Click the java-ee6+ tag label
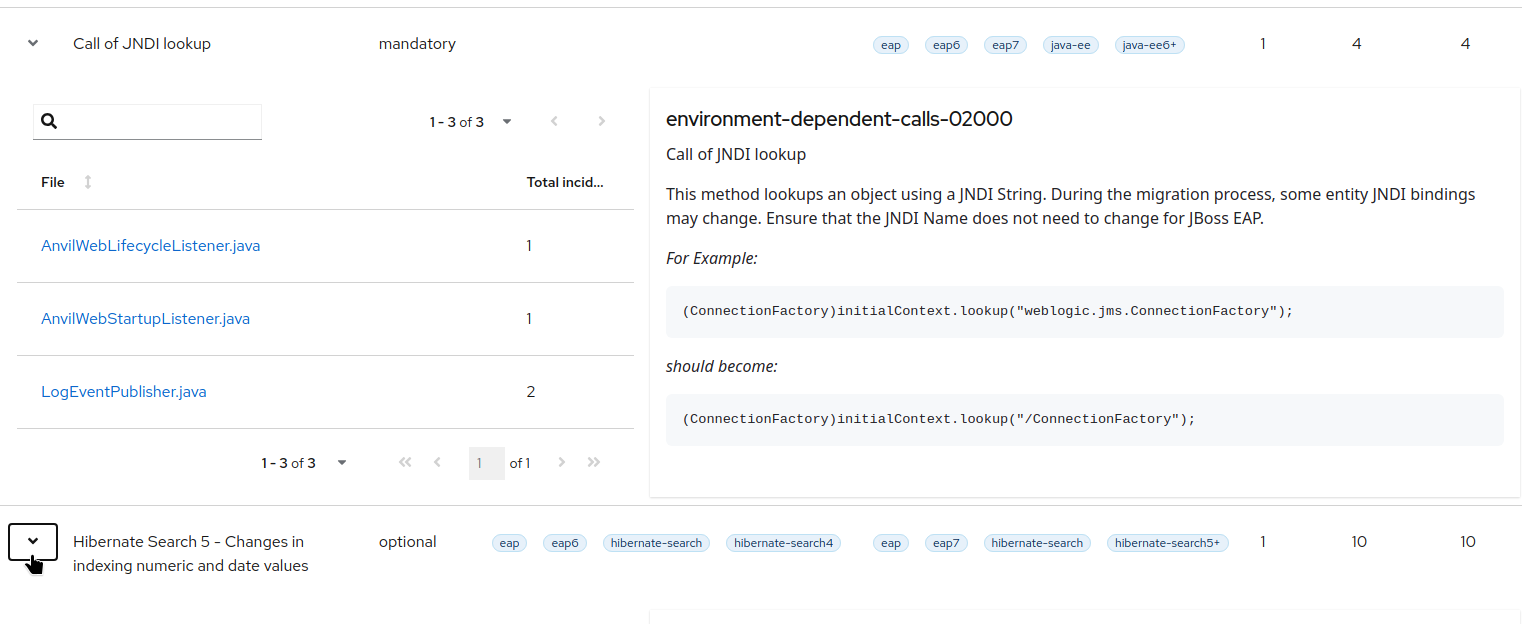The width and height of the screenshot is (1522, 624). point(1149,45)
